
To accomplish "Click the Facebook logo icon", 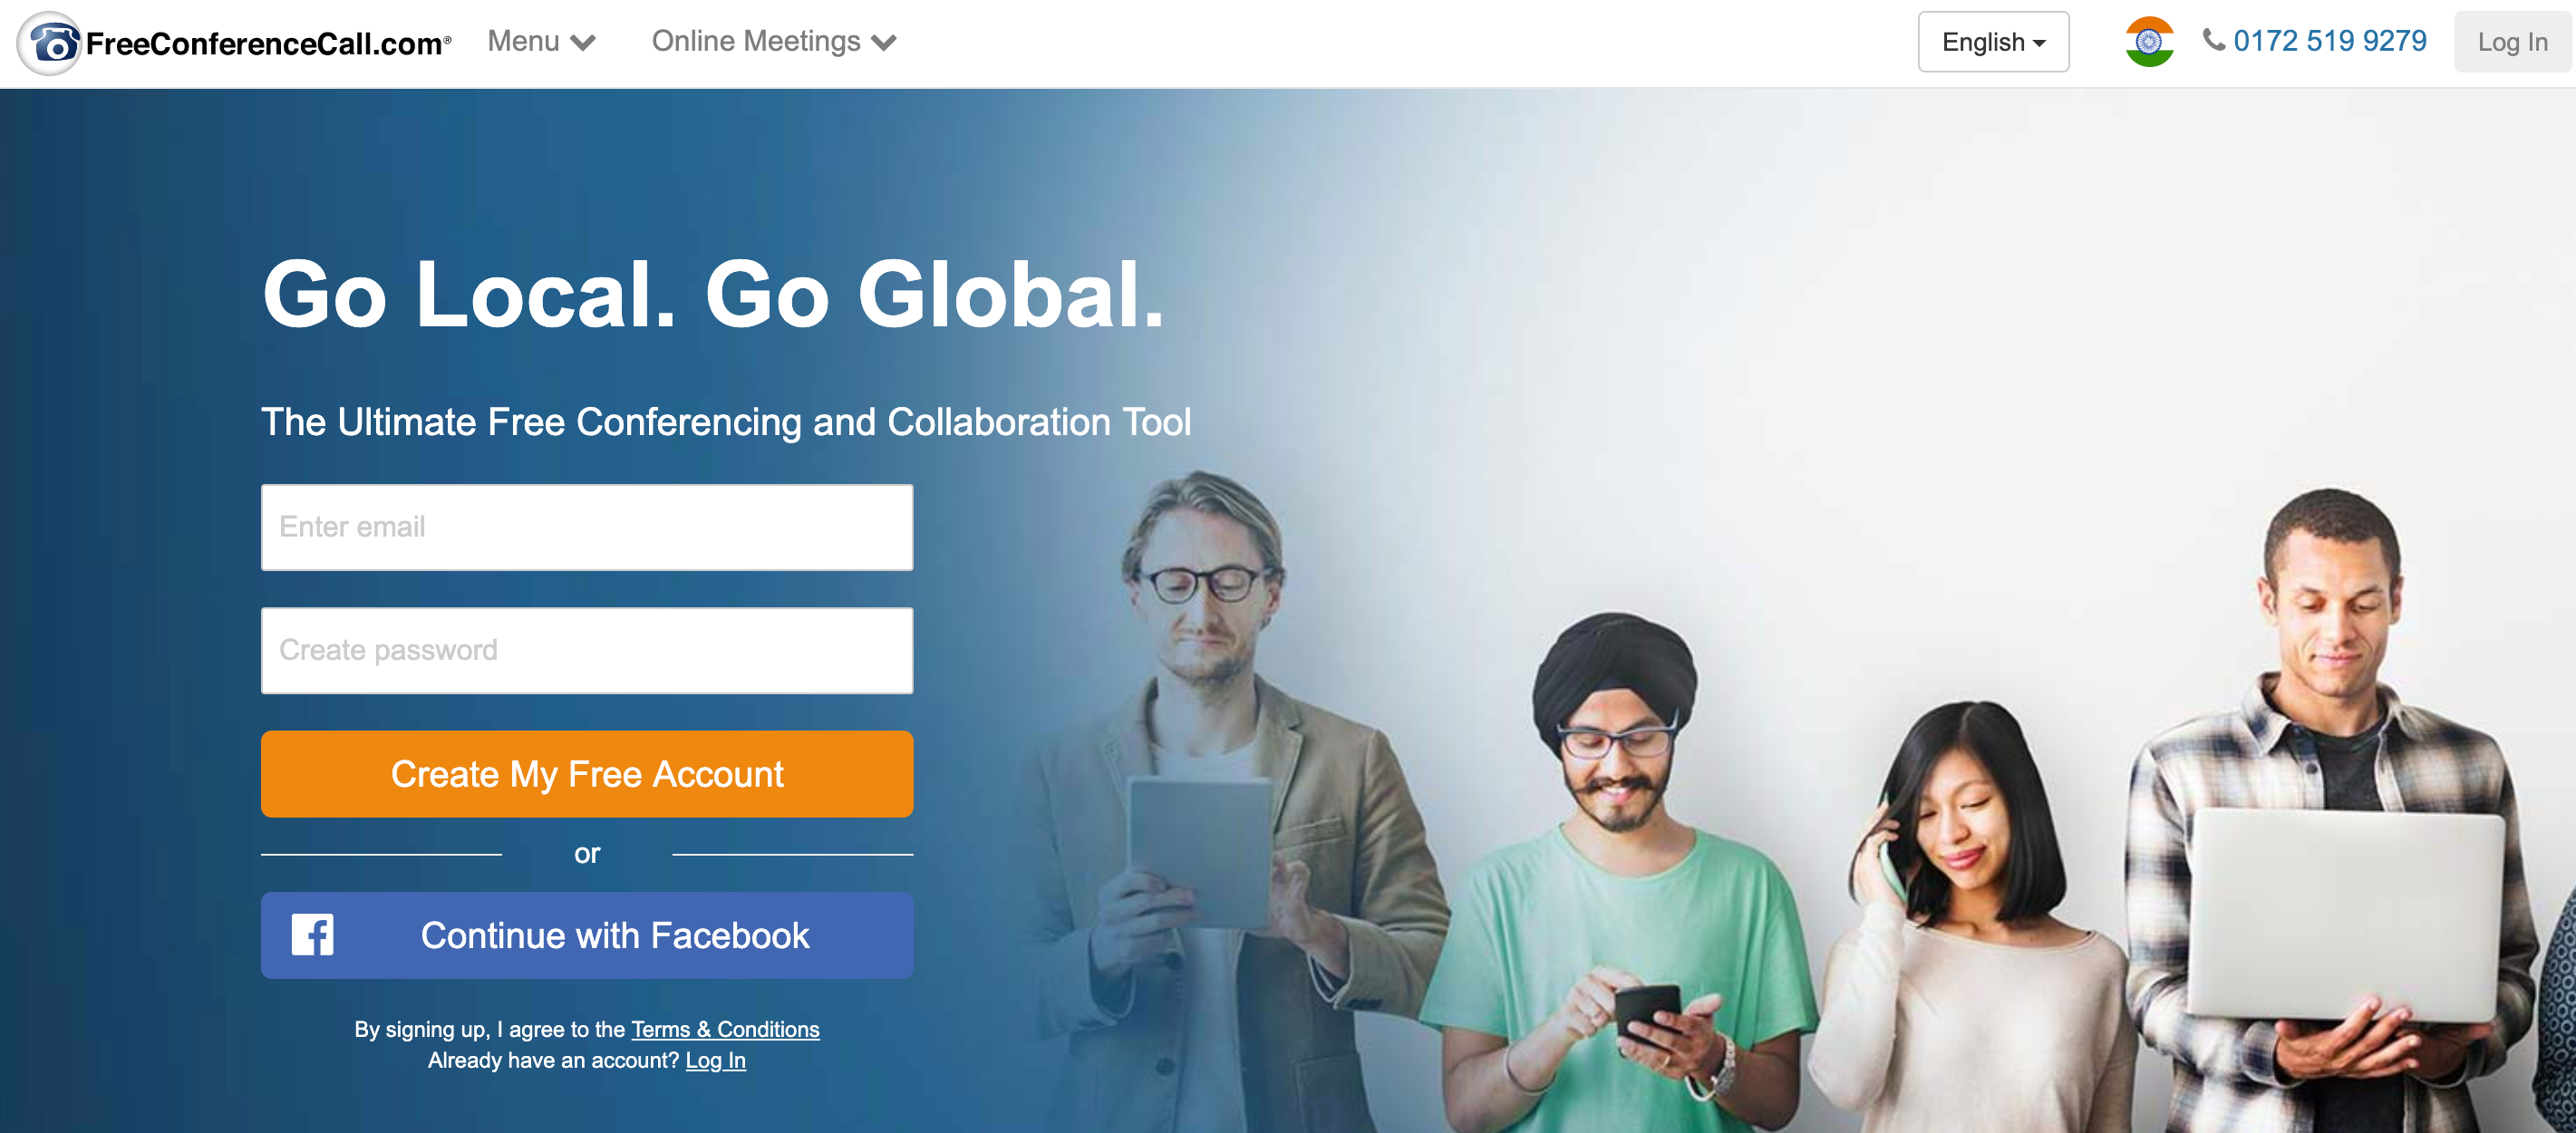I will tap(313, 935).
